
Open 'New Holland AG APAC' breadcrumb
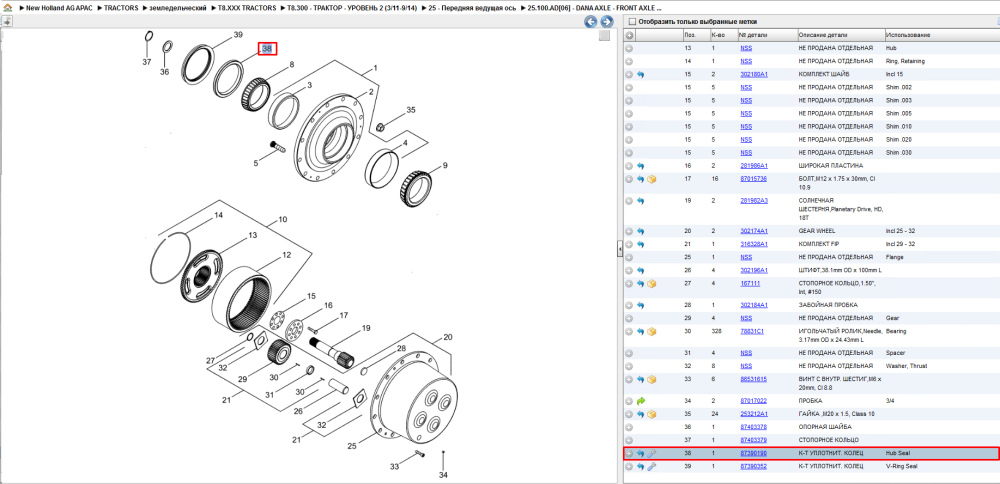tap(60, 9)
